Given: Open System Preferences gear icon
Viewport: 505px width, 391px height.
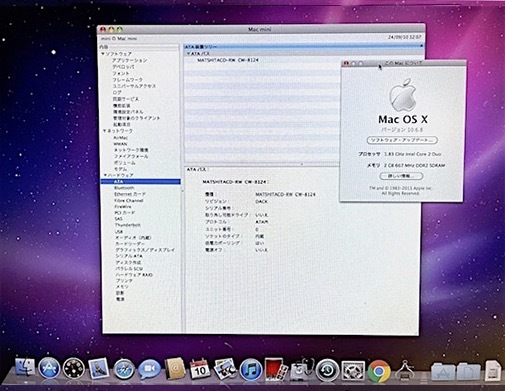Looking at the screenshot, I should (x=353, y=370).
